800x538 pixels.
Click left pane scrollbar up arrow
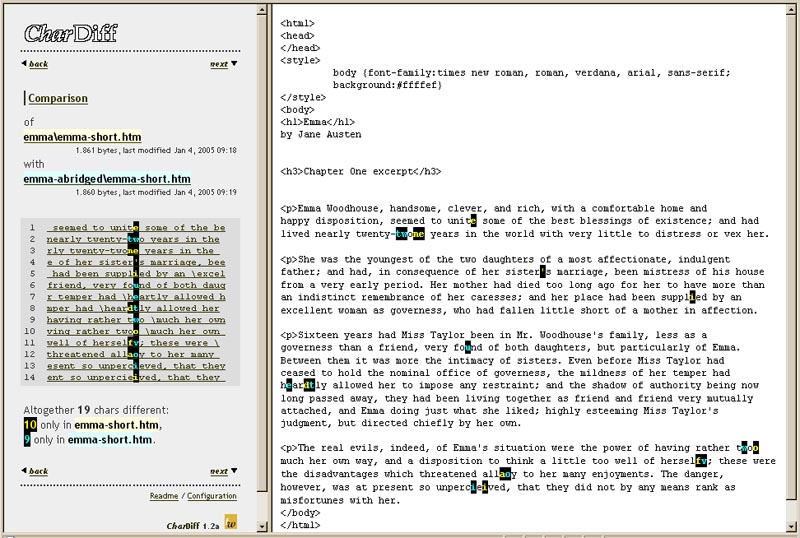(x=262, y=9)
